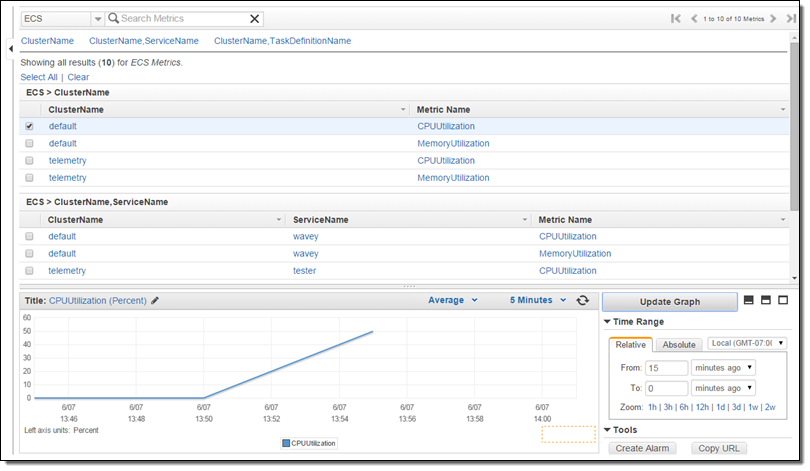This screenshot has width=810, height=471.
Task: Go to next page of metrics
Action: pos(773,19)
